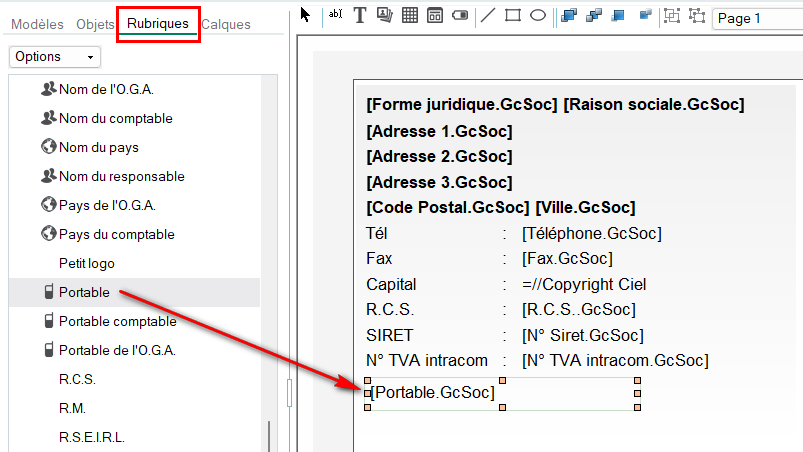The height and width of the screenshot is (452, 803).
Task: Select the Rubriques tab
Action: (x=158, y=24)
